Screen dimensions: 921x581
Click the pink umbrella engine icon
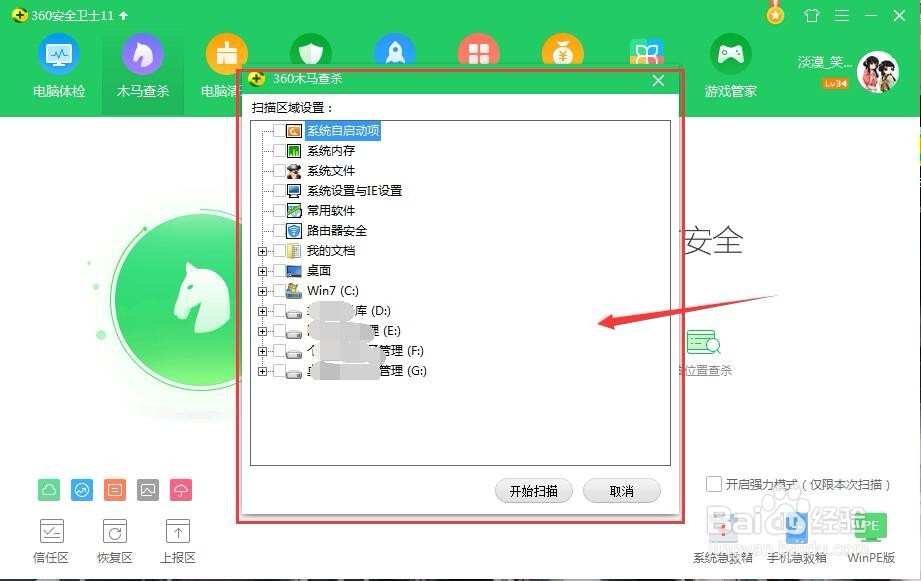pyautogui.click(x=181, y=490)
